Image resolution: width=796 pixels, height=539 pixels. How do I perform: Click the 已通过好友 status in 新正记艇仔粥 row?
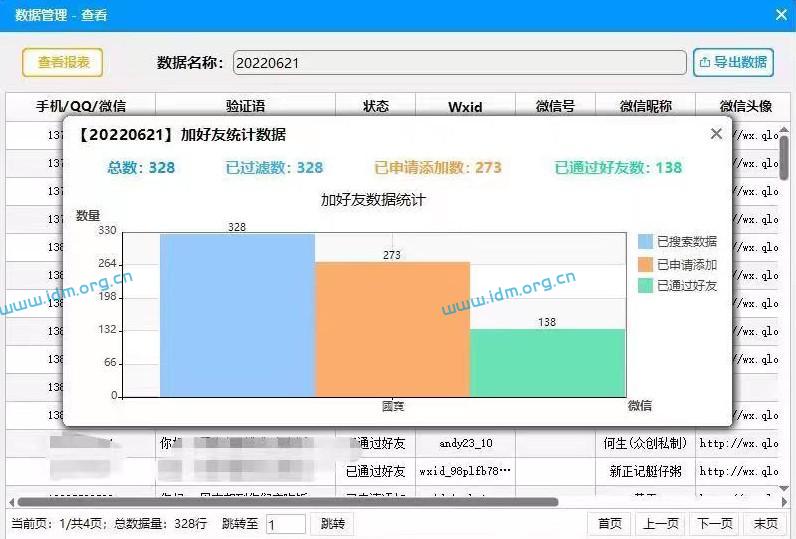pyautogui.click(x=376, y=471)
